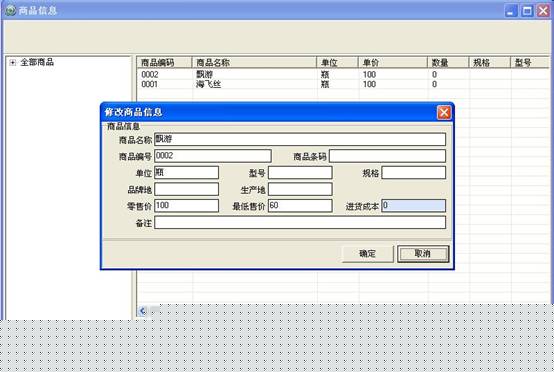Click the product name 海飞丝 in the table
Image resolution: width=554 pixels, height=372 pixels.
click(208, 84)
